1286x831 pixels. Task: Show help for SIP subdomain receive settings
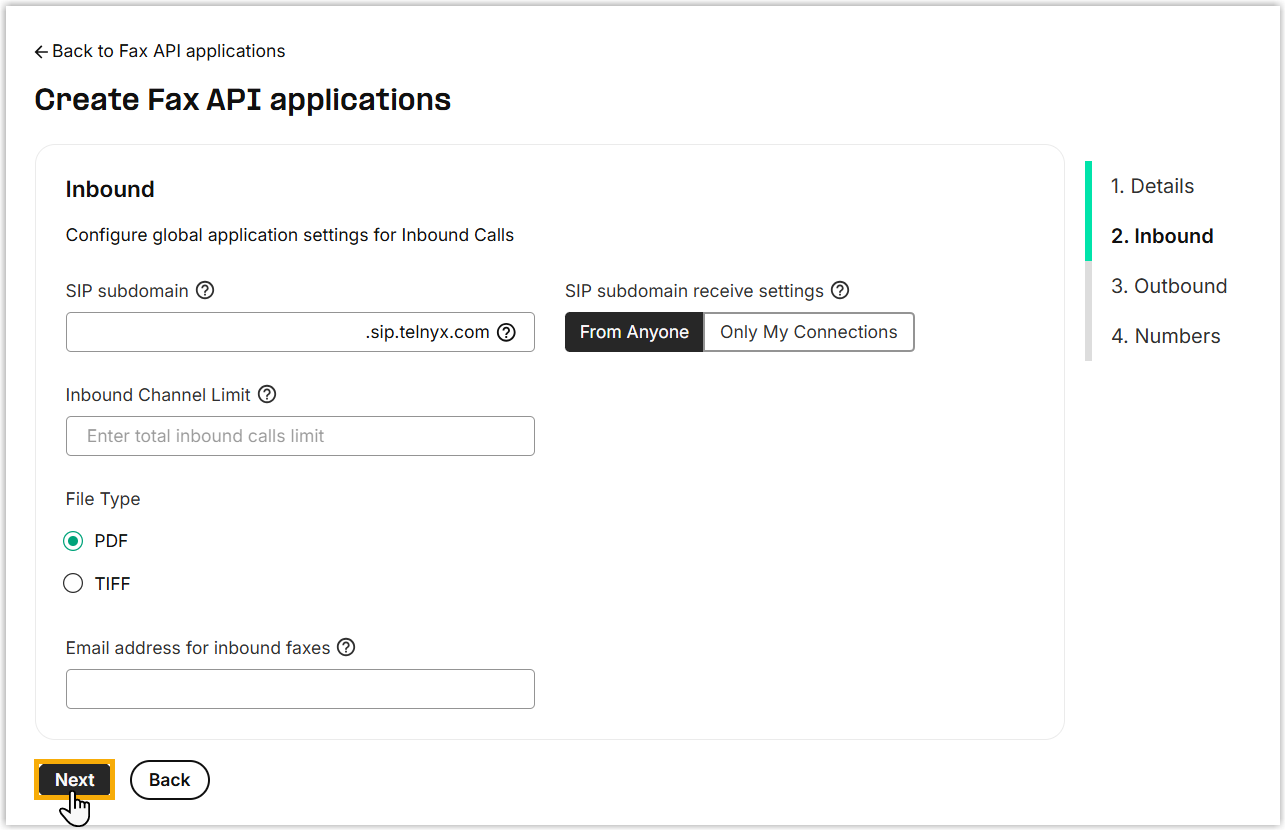coord(840,291)
